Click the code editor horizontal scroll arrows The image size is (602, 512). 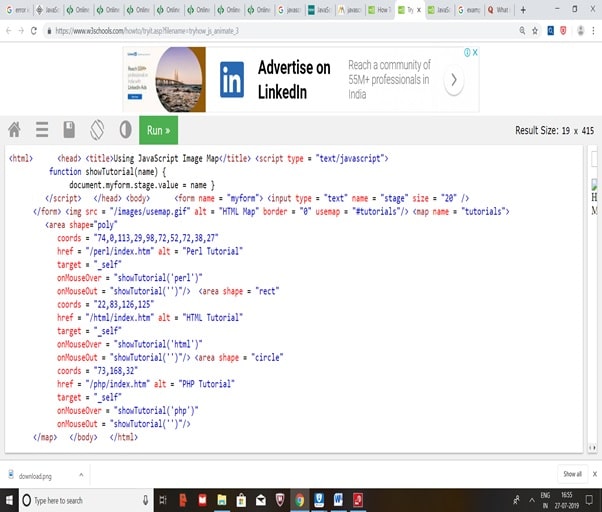(592, 448)
